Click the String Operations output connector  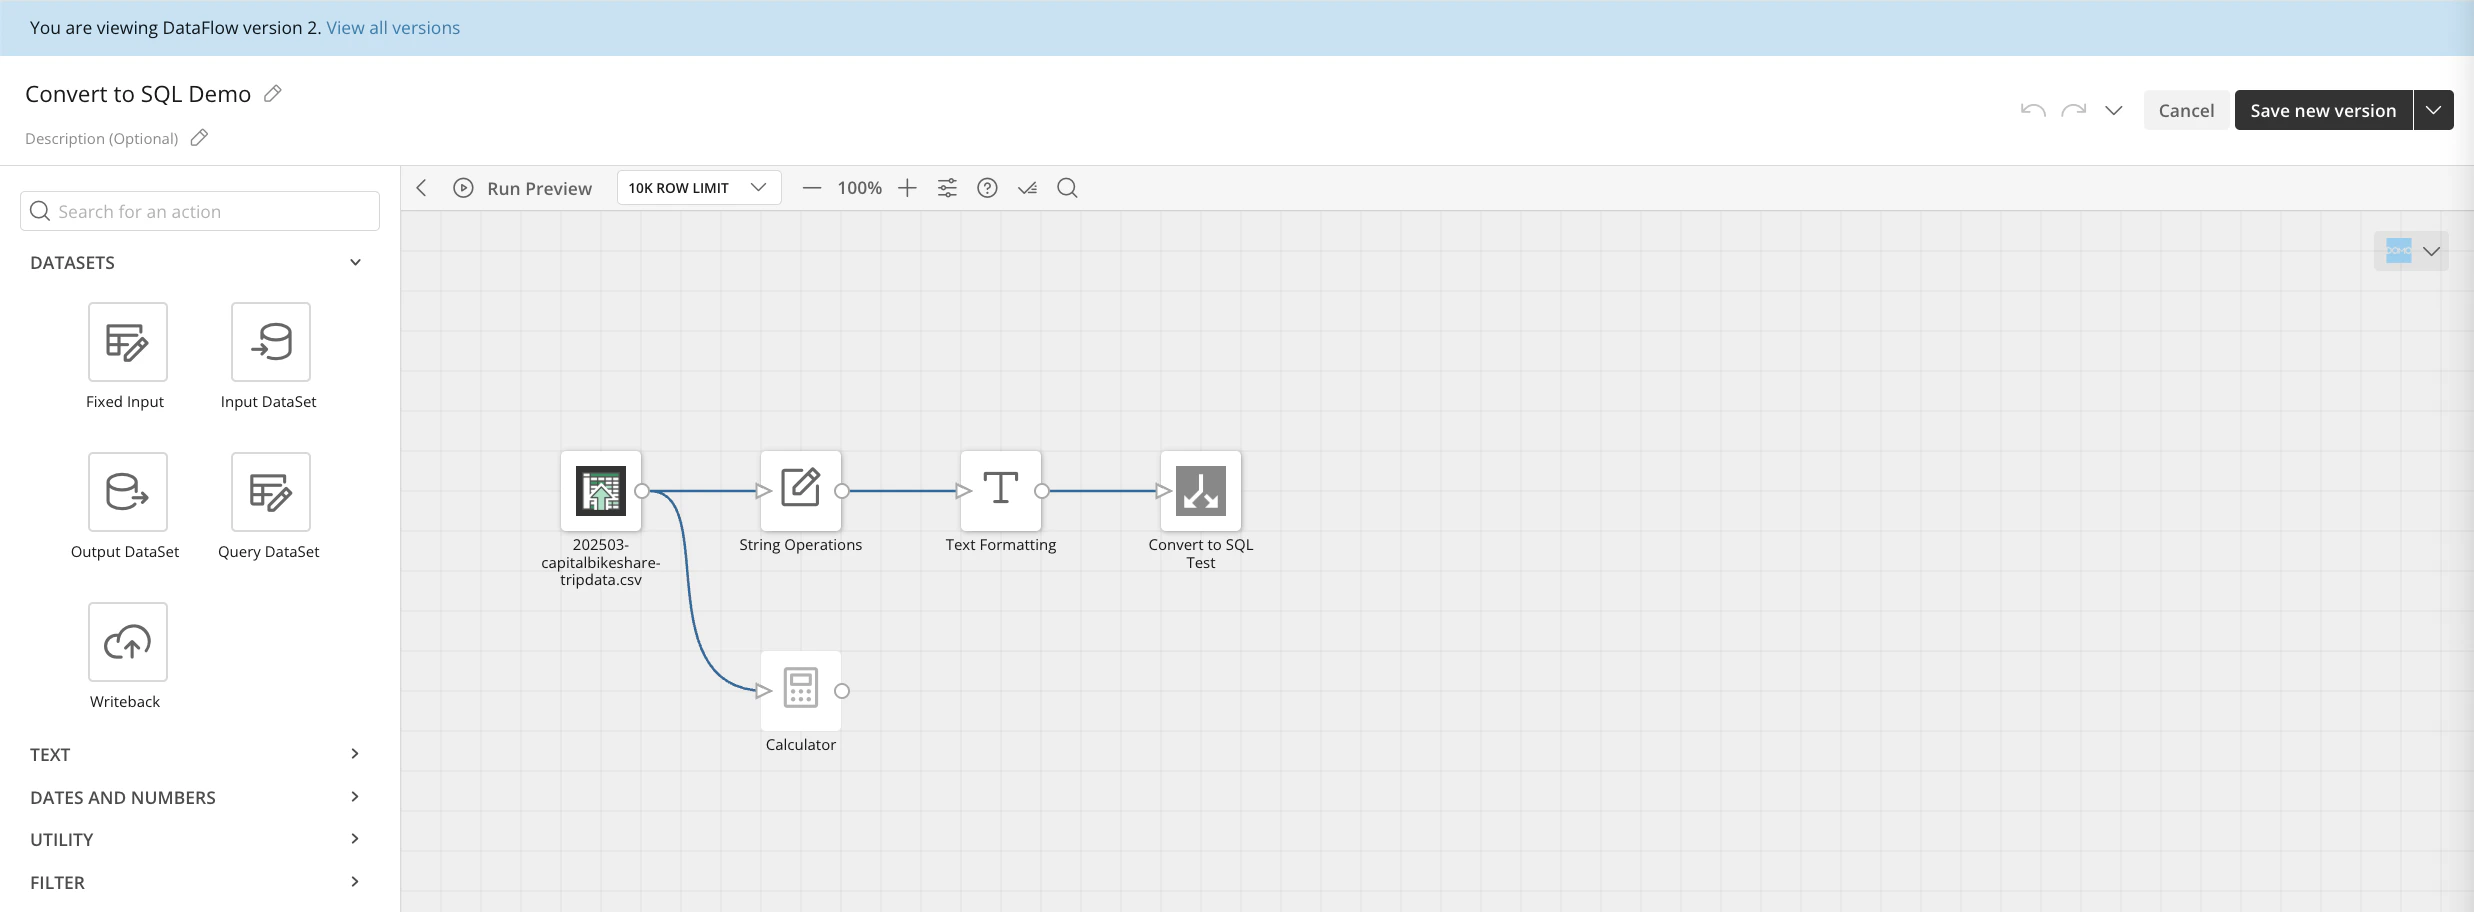[842, 491]
